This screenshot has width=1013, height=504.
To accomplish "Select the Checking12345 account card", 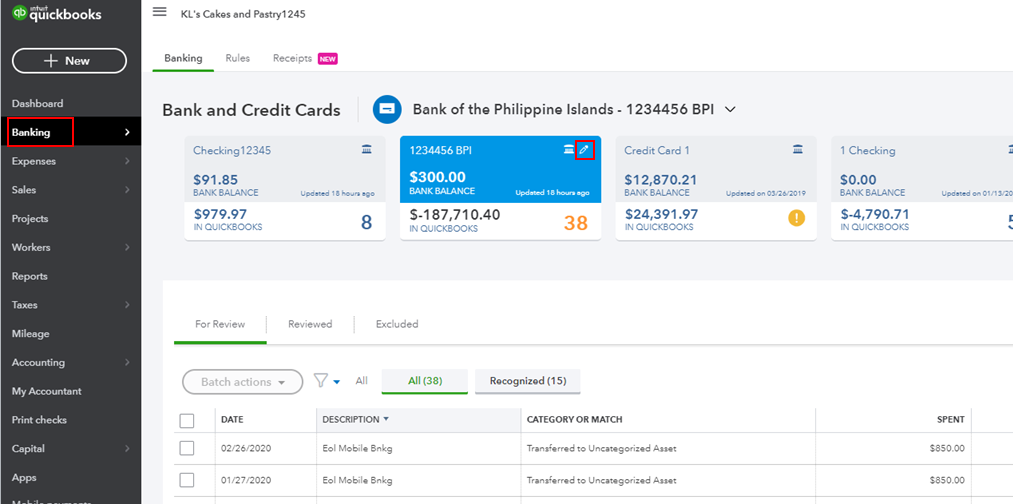I will 285,188.
